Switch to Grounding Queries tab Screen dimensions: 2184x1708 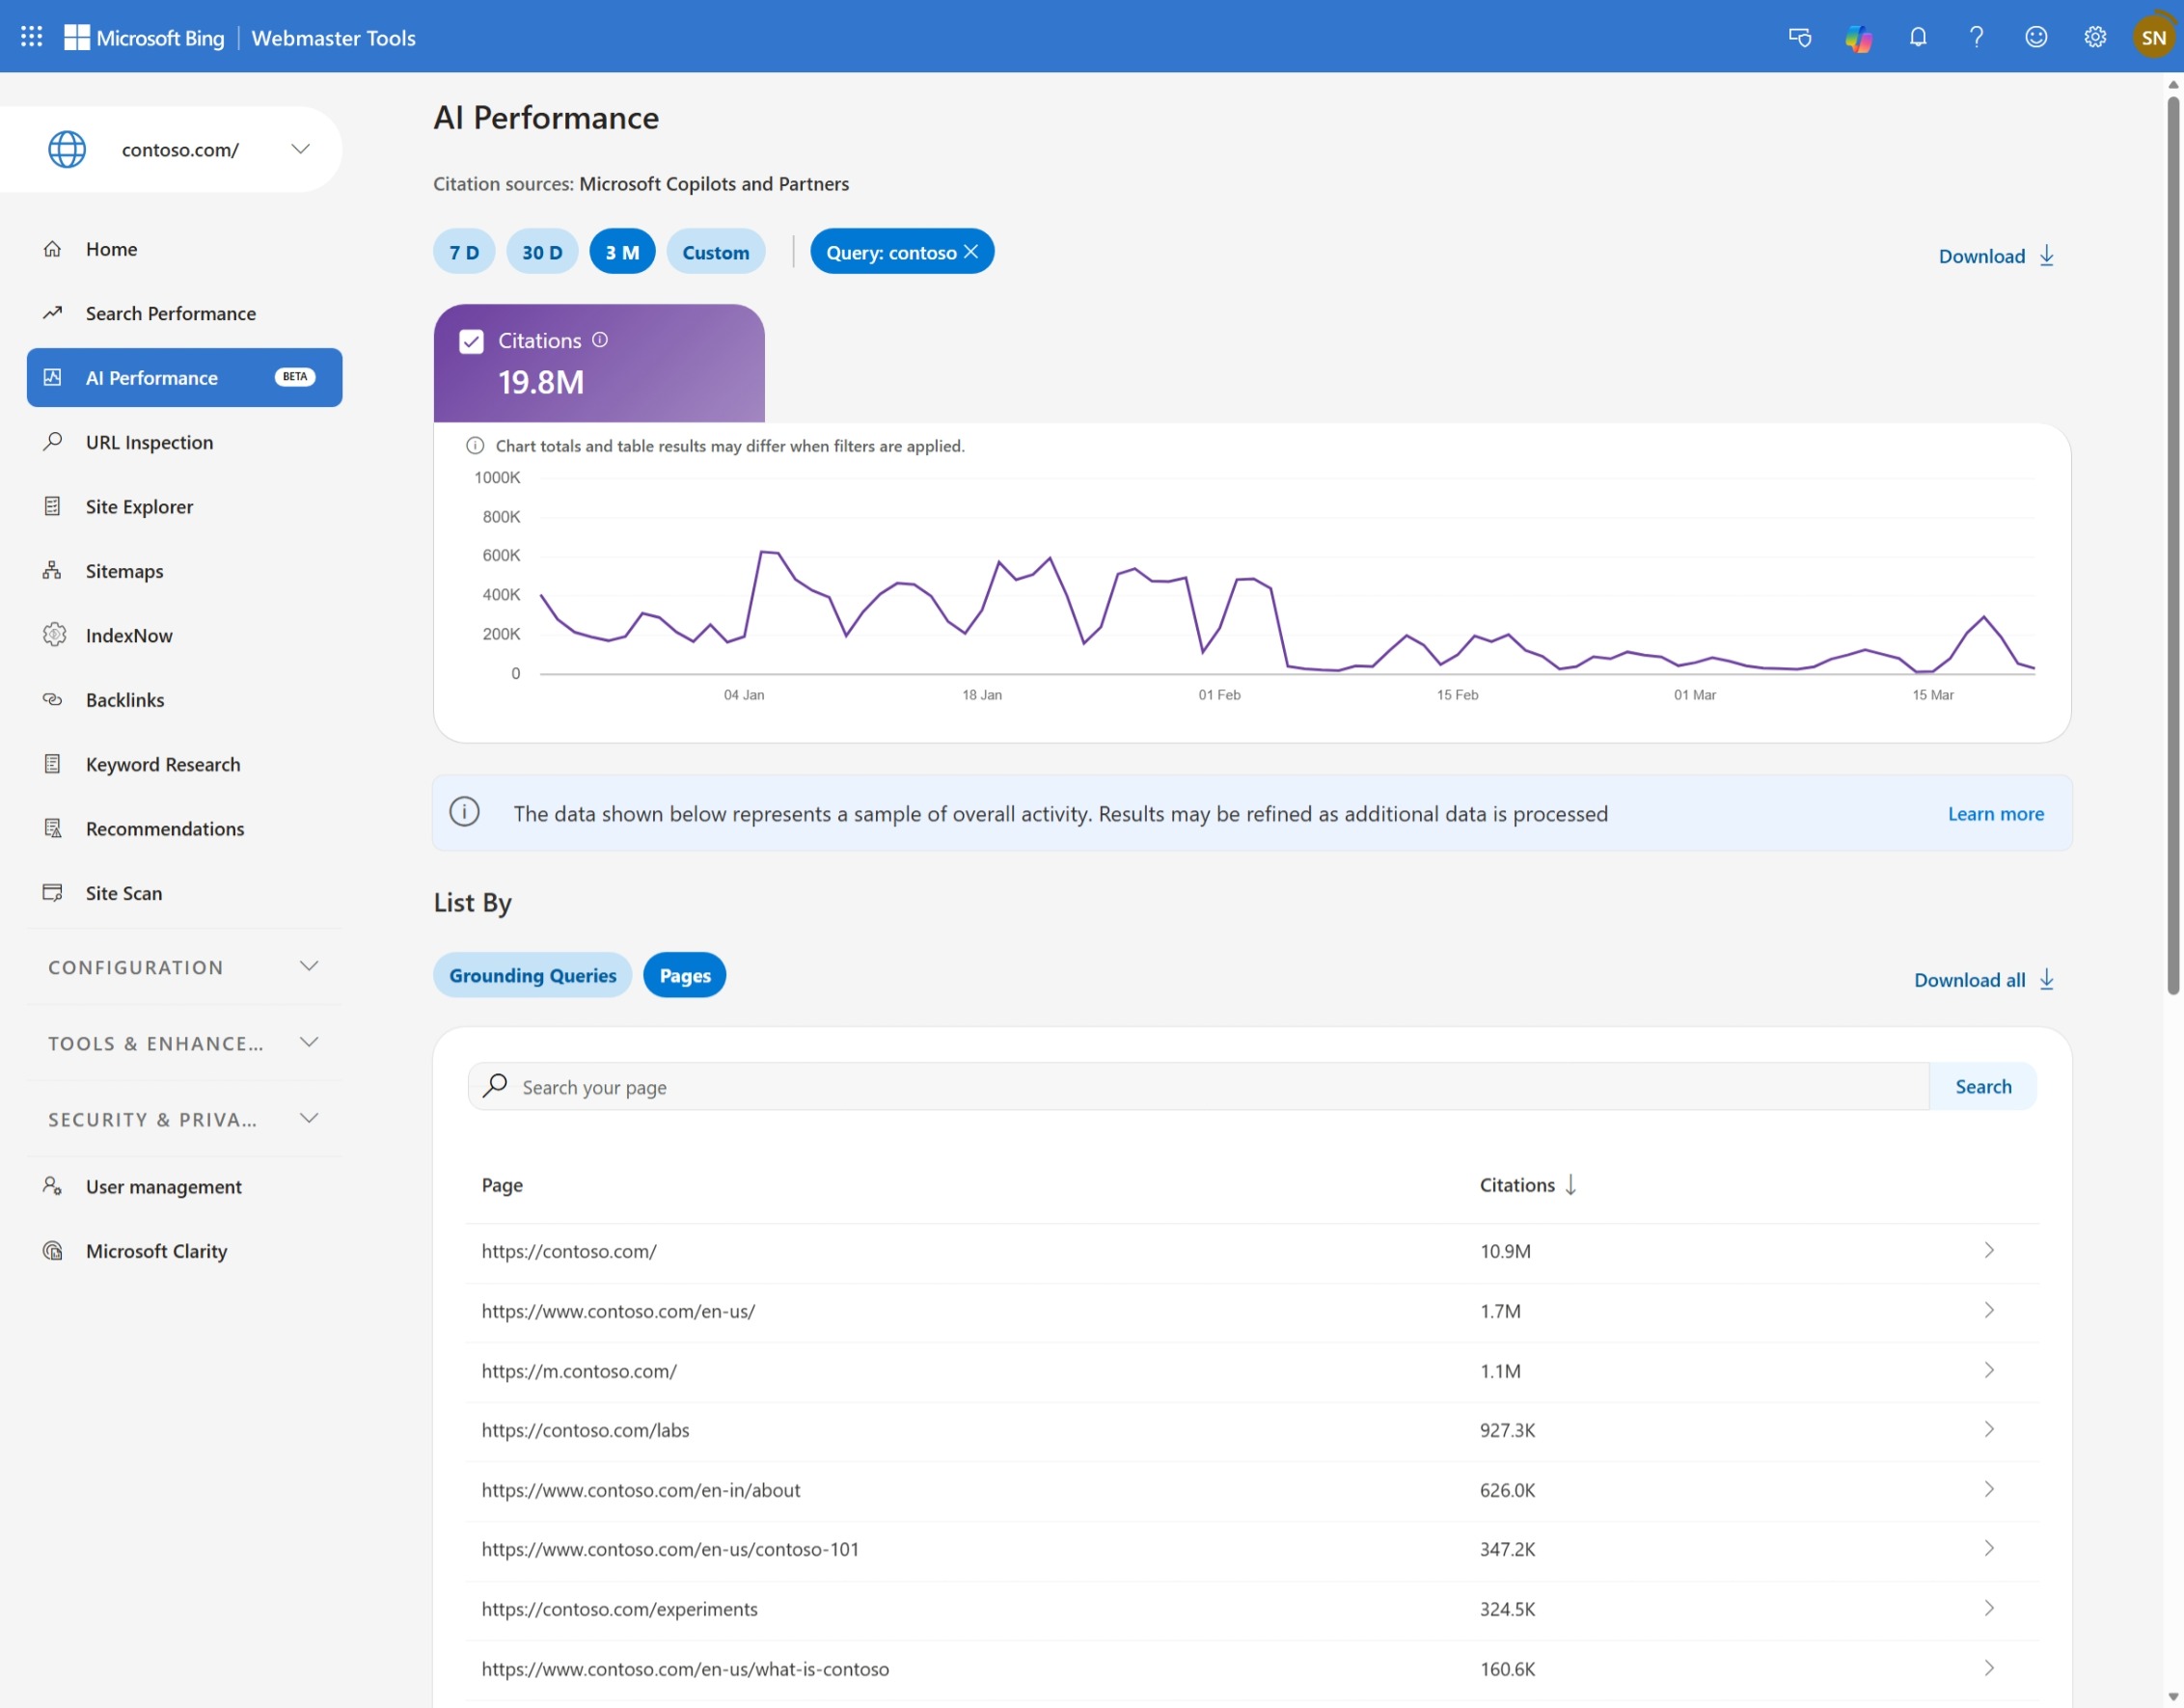[532, 975]
